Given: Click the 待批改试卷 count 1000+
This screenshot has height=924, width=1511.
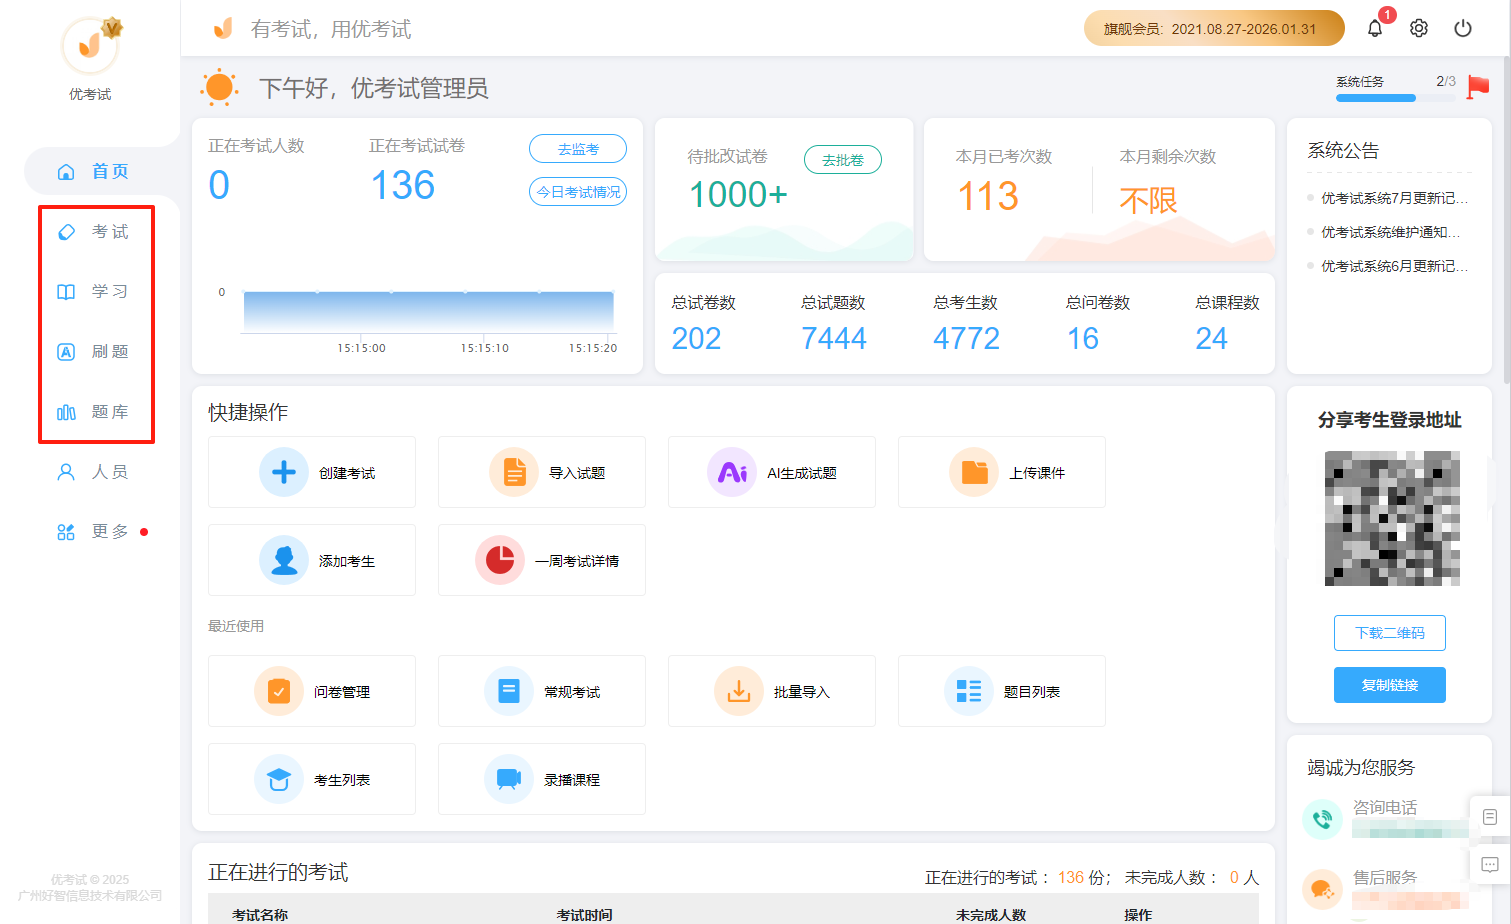Looking at the screenshot, I should pos(738,194).
